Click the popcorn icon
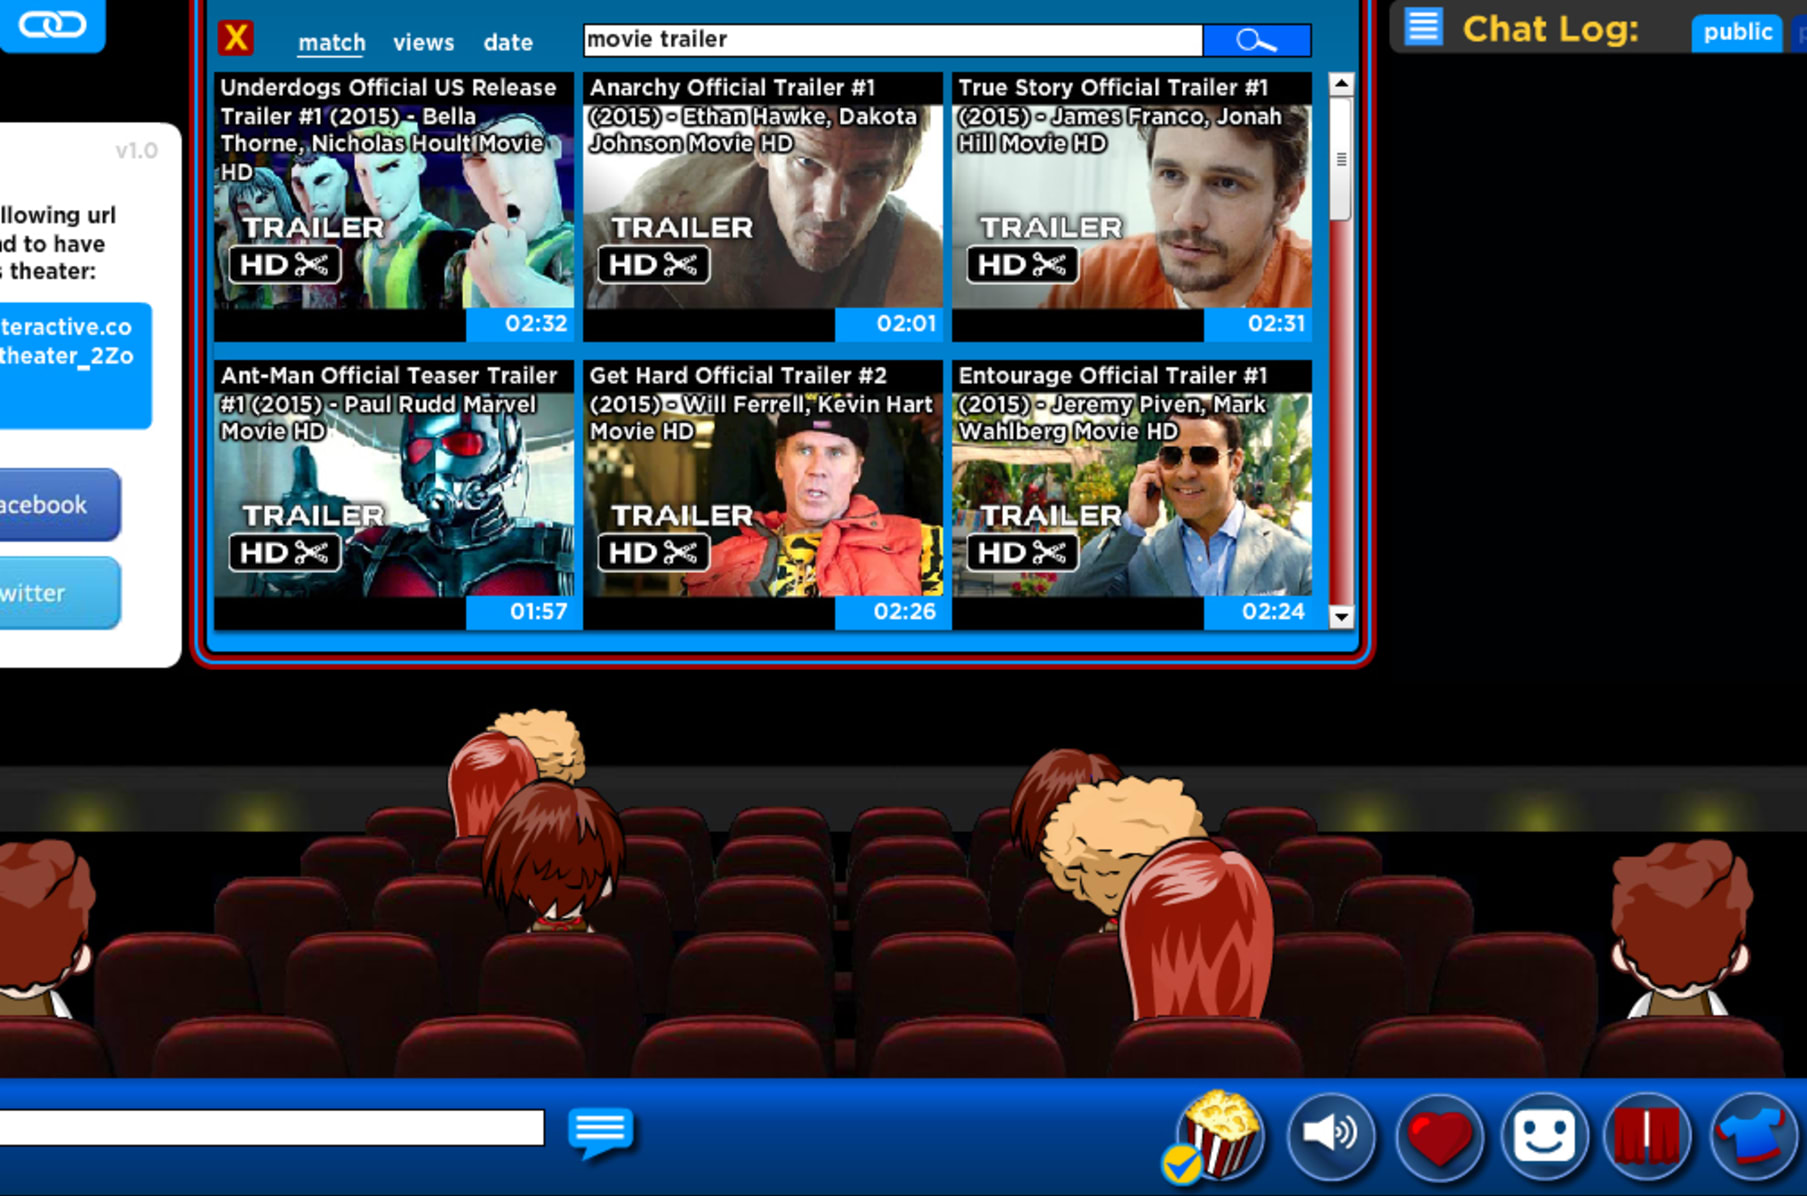The width and height of the screenshot is (1807, 1196). click(1219, 1135)
